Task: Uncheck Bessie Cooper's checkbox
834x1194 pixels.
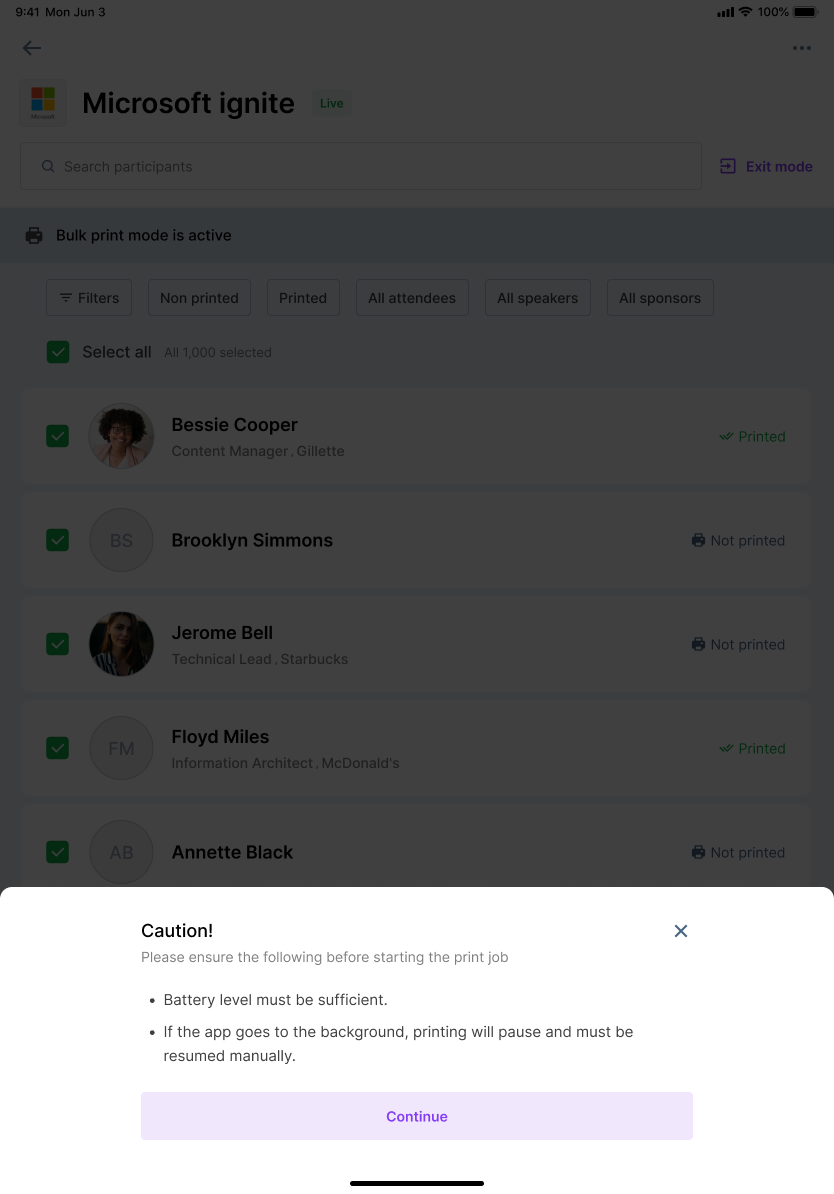Action: point(58,436)
